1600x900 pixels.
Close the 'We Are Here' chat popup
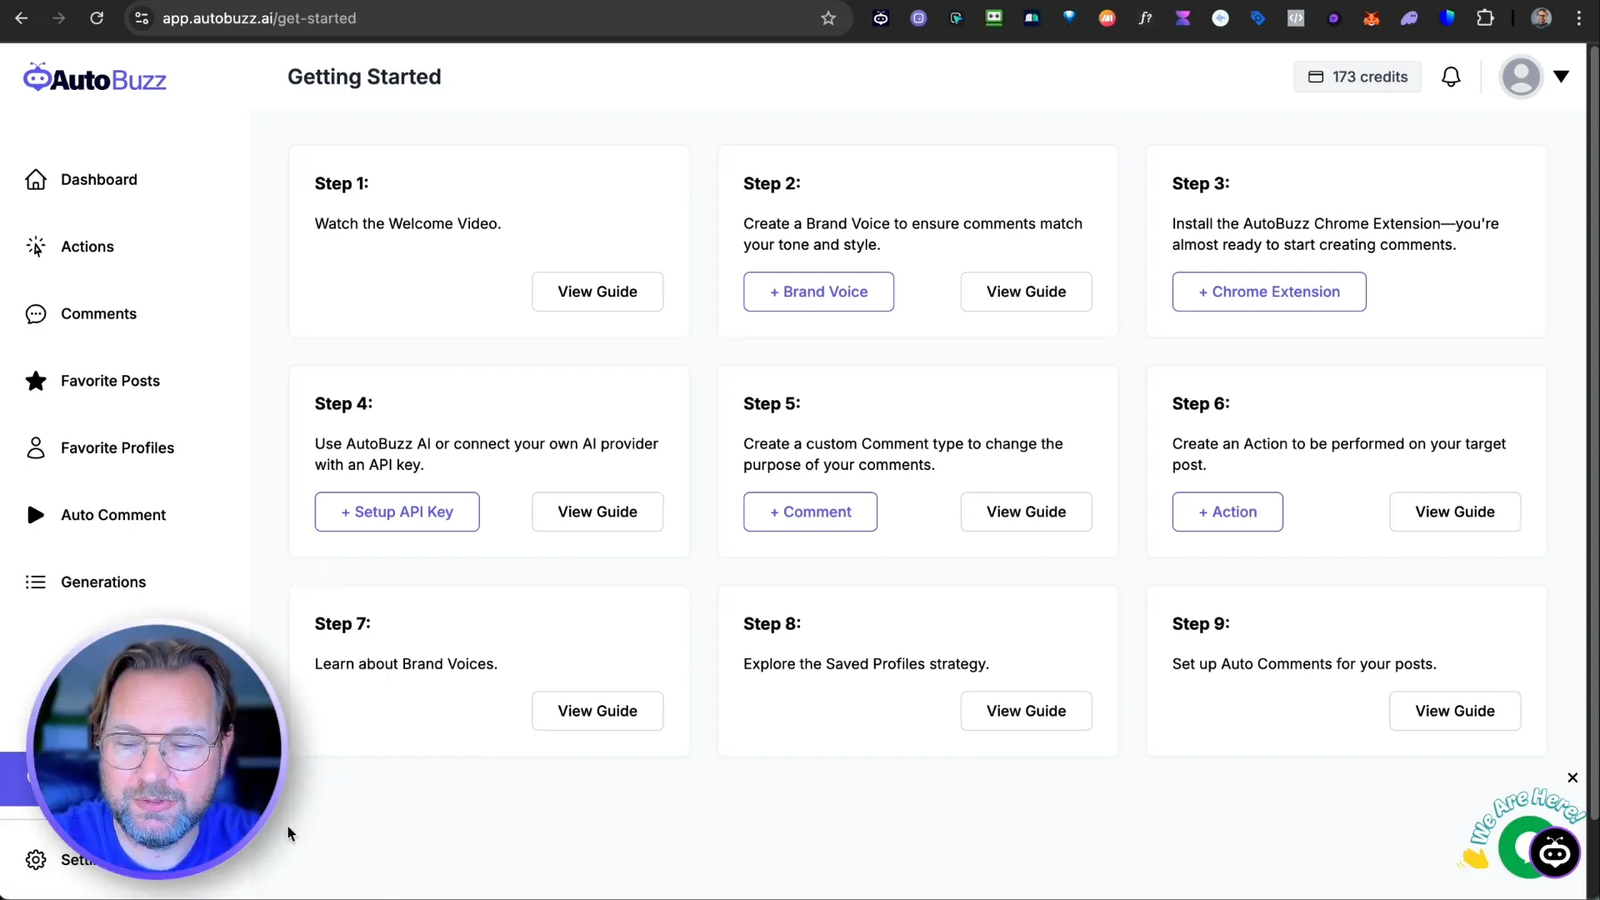coord(1572,778)
